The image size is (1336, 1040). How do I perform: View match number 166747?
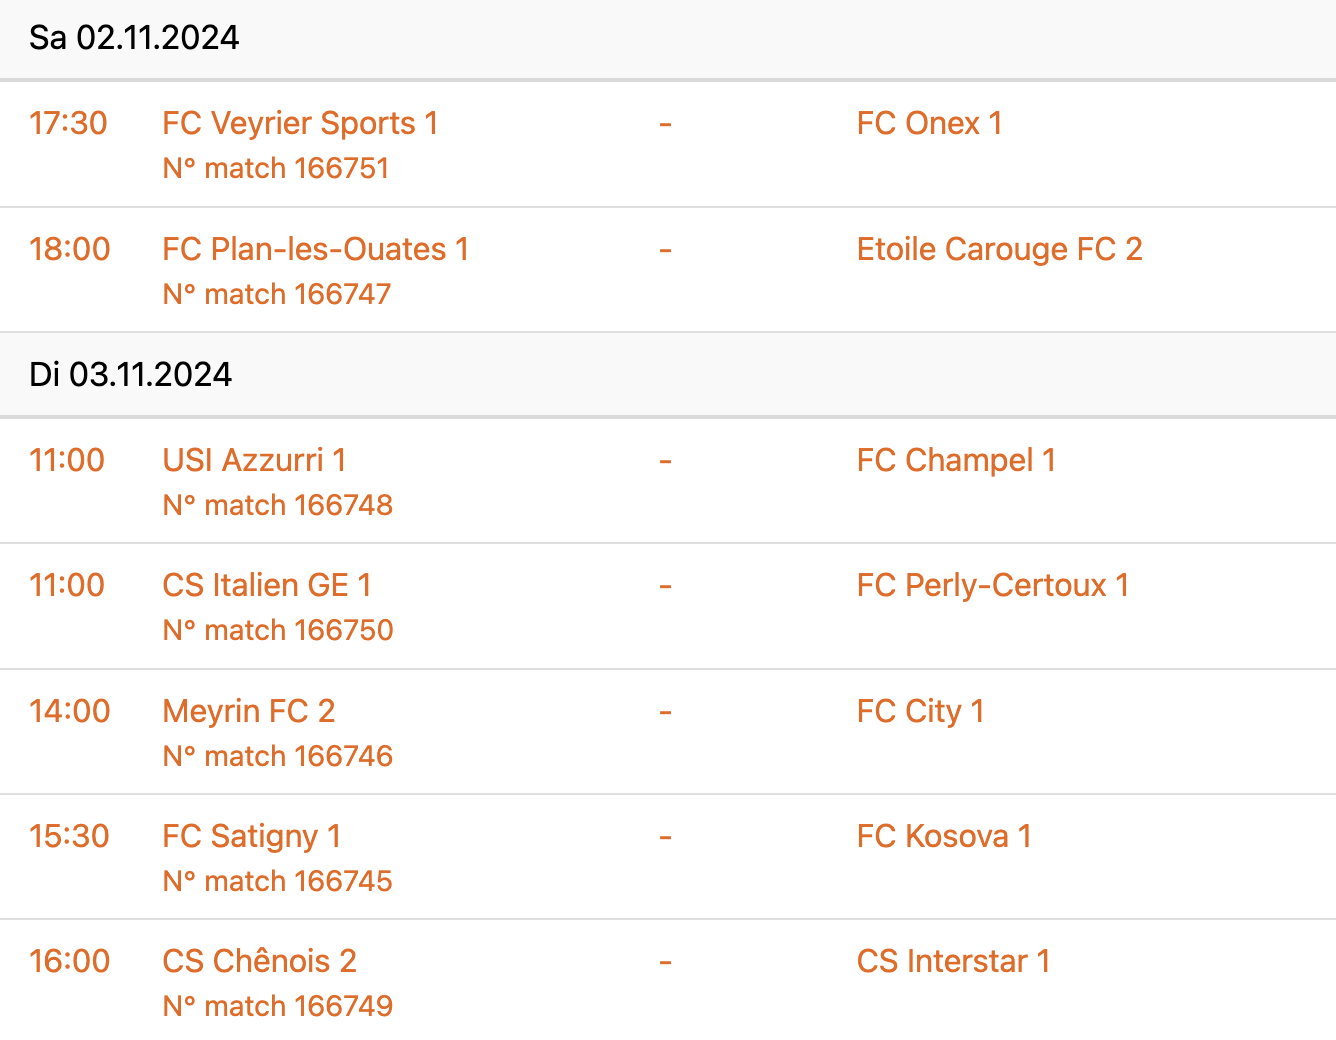[277, 294]
